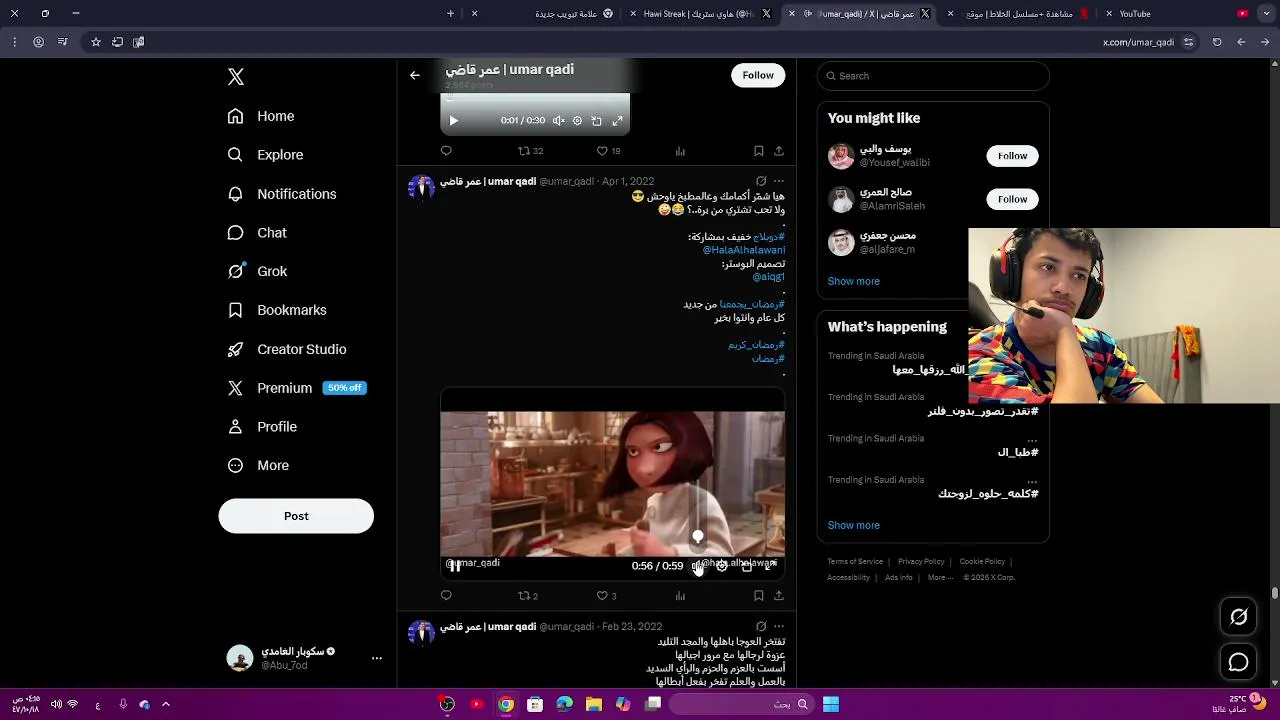Open settings gear on the 0:30 video
Screen dimensions: 1280x720
577,121
